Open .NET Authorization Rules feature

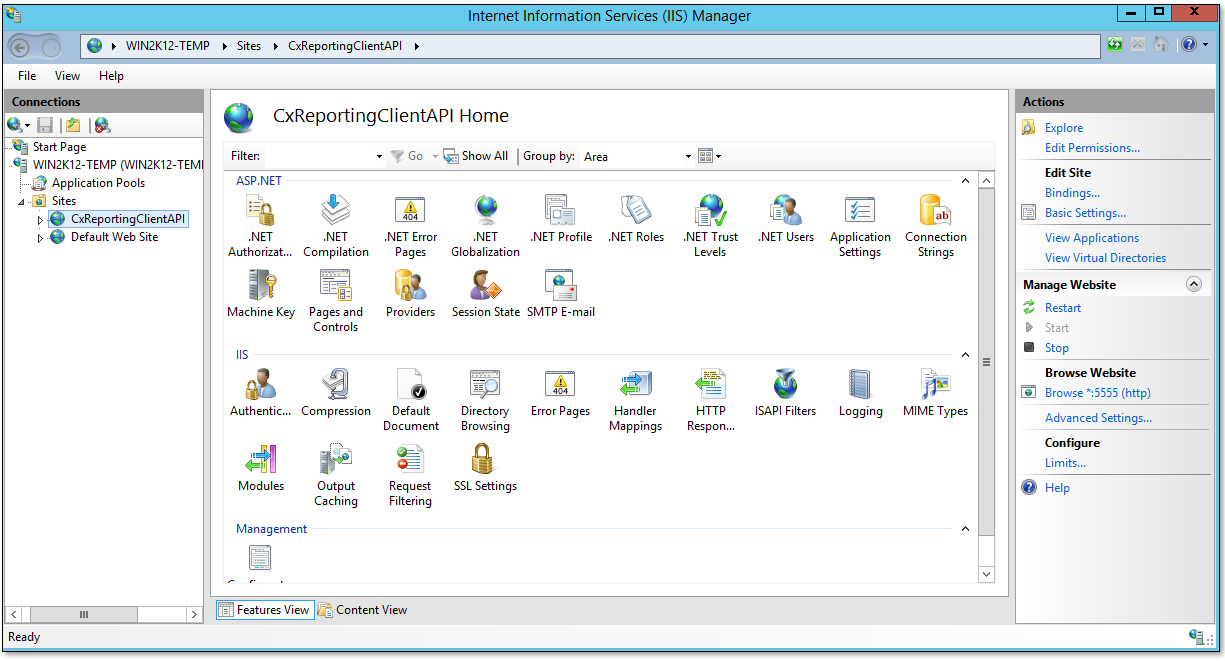[x=260, y=226]
